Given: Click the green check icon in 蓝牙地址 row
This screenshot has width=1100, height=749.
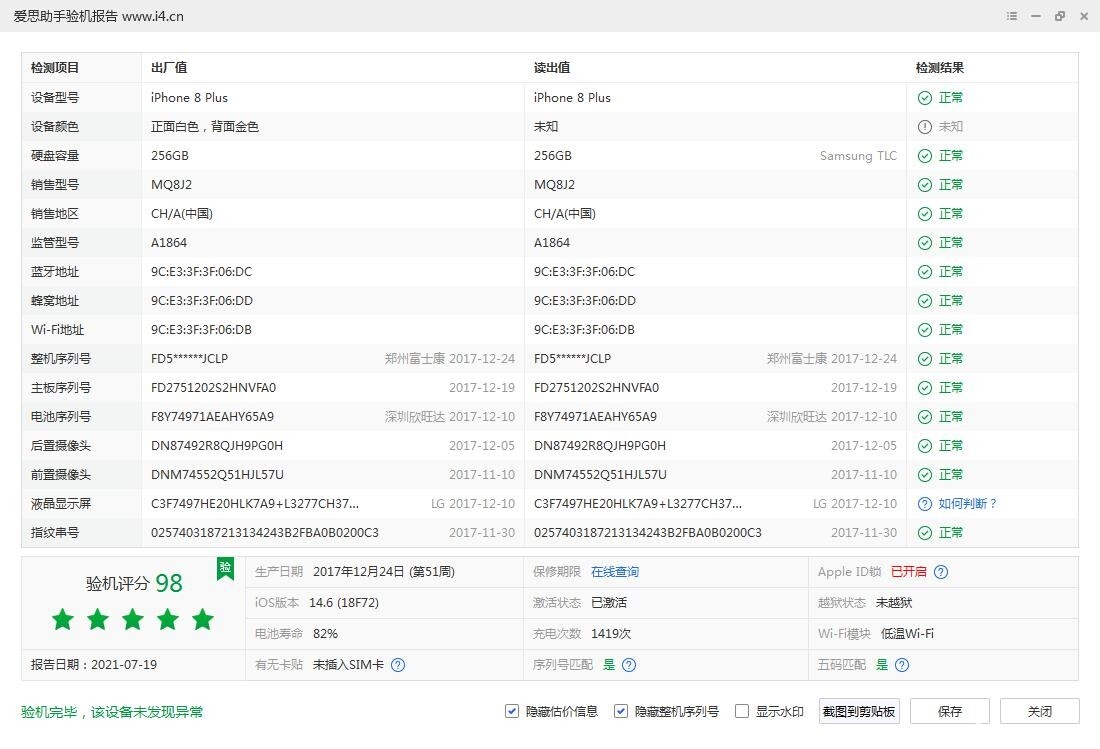Looking at the screenshot, I should coord(925,271).
